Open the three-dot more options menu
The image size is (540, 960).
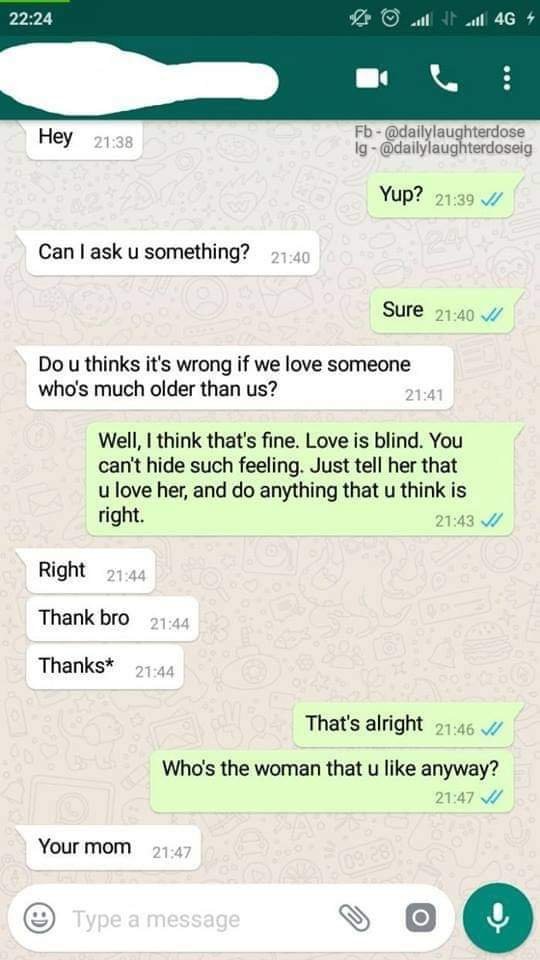(x=506, y=78)
